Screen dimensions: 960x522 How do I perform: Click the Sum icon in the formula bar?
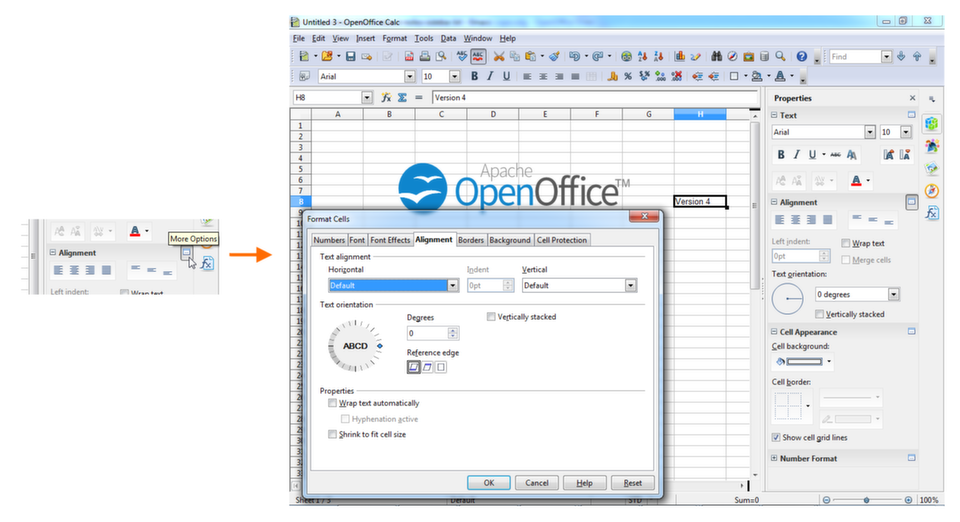click(402, 97)
